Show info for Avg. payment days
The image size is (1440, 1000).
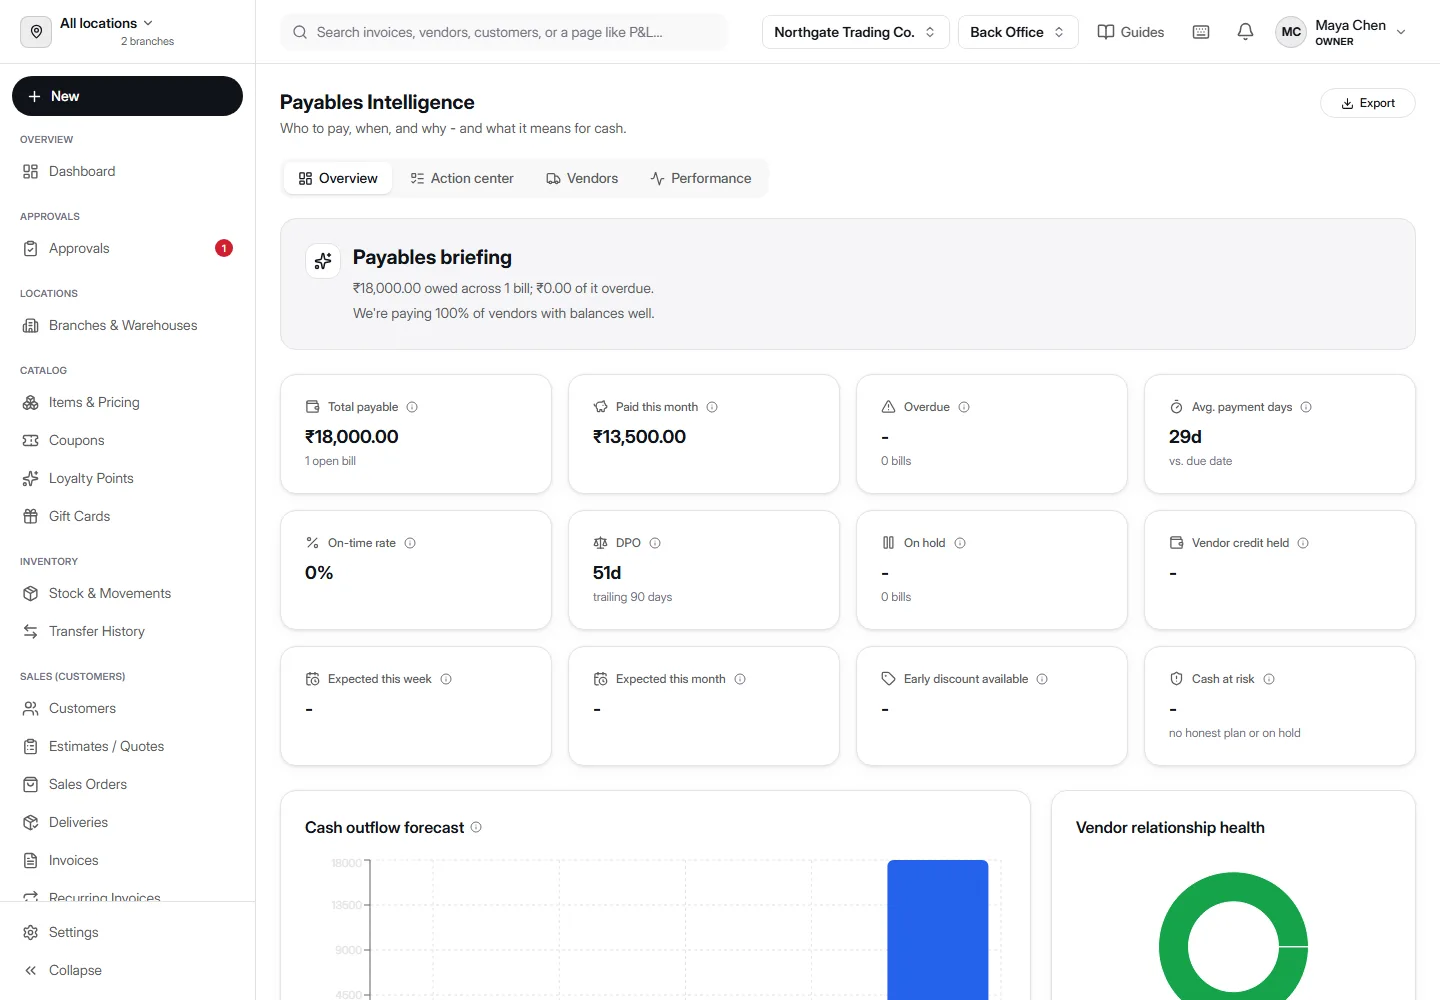(x=1306, y=407)
